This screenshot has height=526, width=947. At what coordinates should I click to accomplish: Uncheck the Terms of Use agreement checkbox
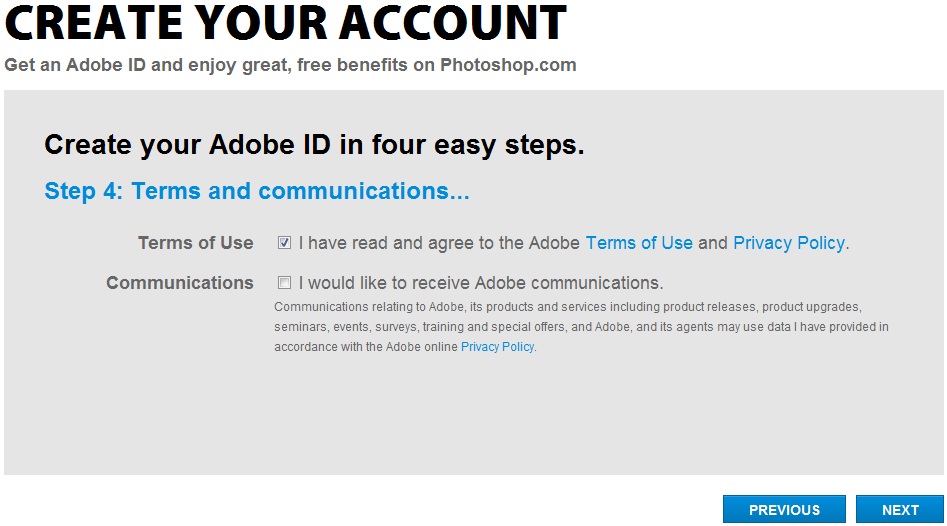(x=284, y=243)
